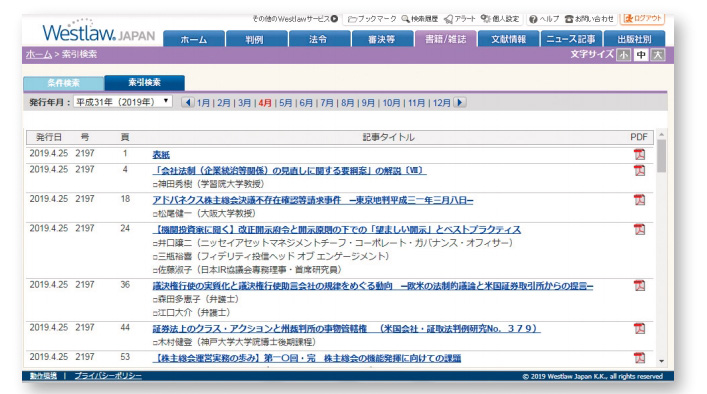Viewport: 707px width, 394px height.
Task: Open PDF for the 議決権行使 article row
Action: pos(639,285)
